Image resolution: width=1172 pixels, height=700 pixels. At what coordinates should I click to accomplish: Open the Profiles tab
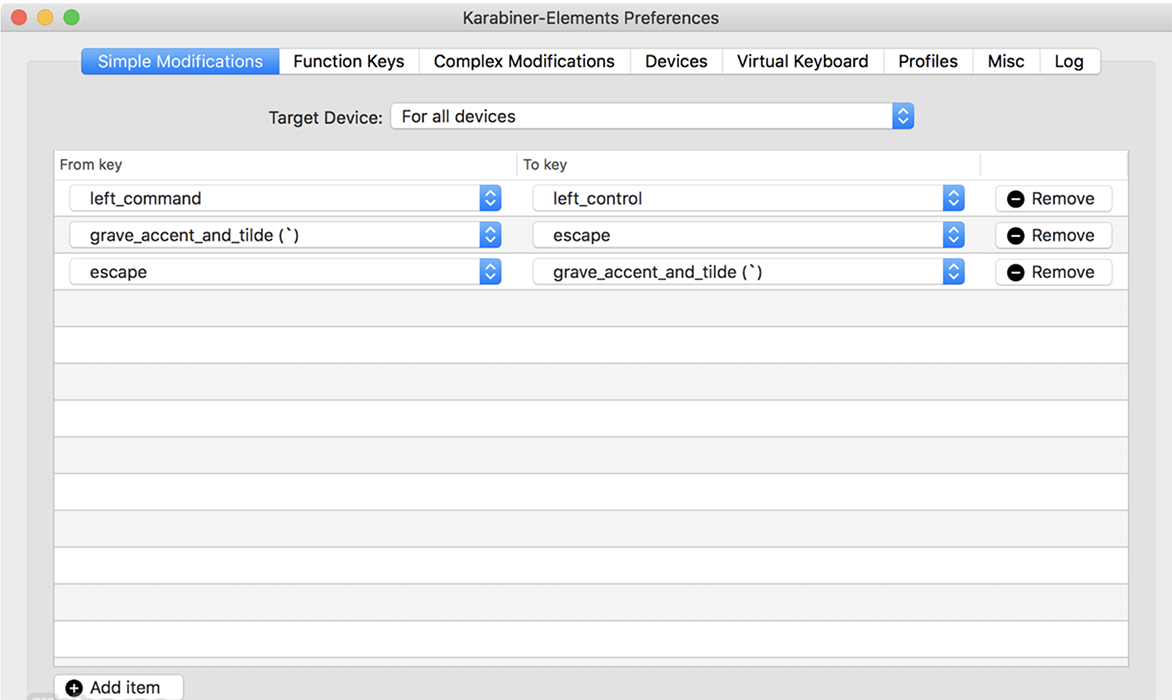point(928,61)
